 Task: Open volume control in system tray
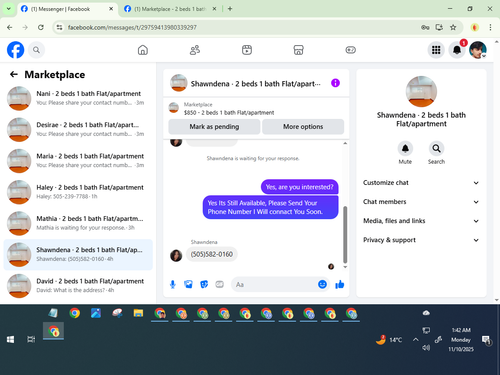click(426, 348)
